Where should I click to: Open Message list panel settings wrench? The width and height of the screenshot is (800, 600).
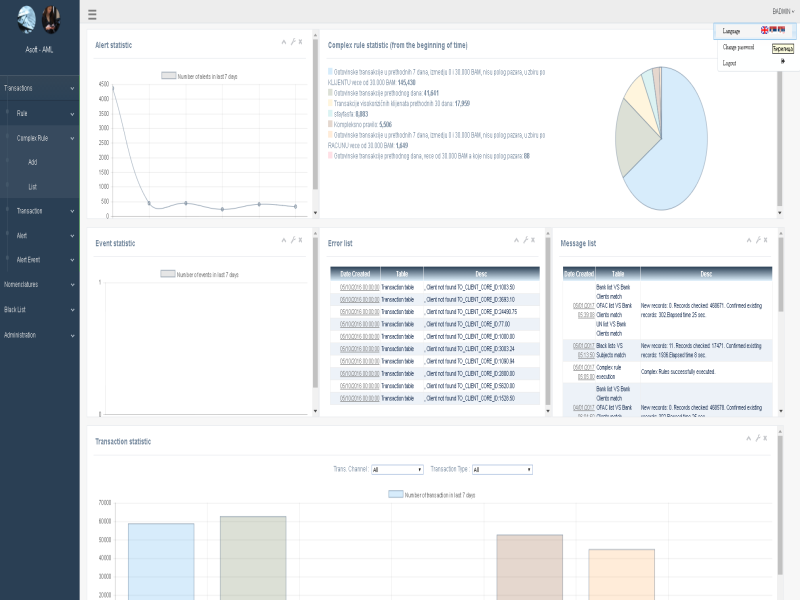(x=758, y=240)
